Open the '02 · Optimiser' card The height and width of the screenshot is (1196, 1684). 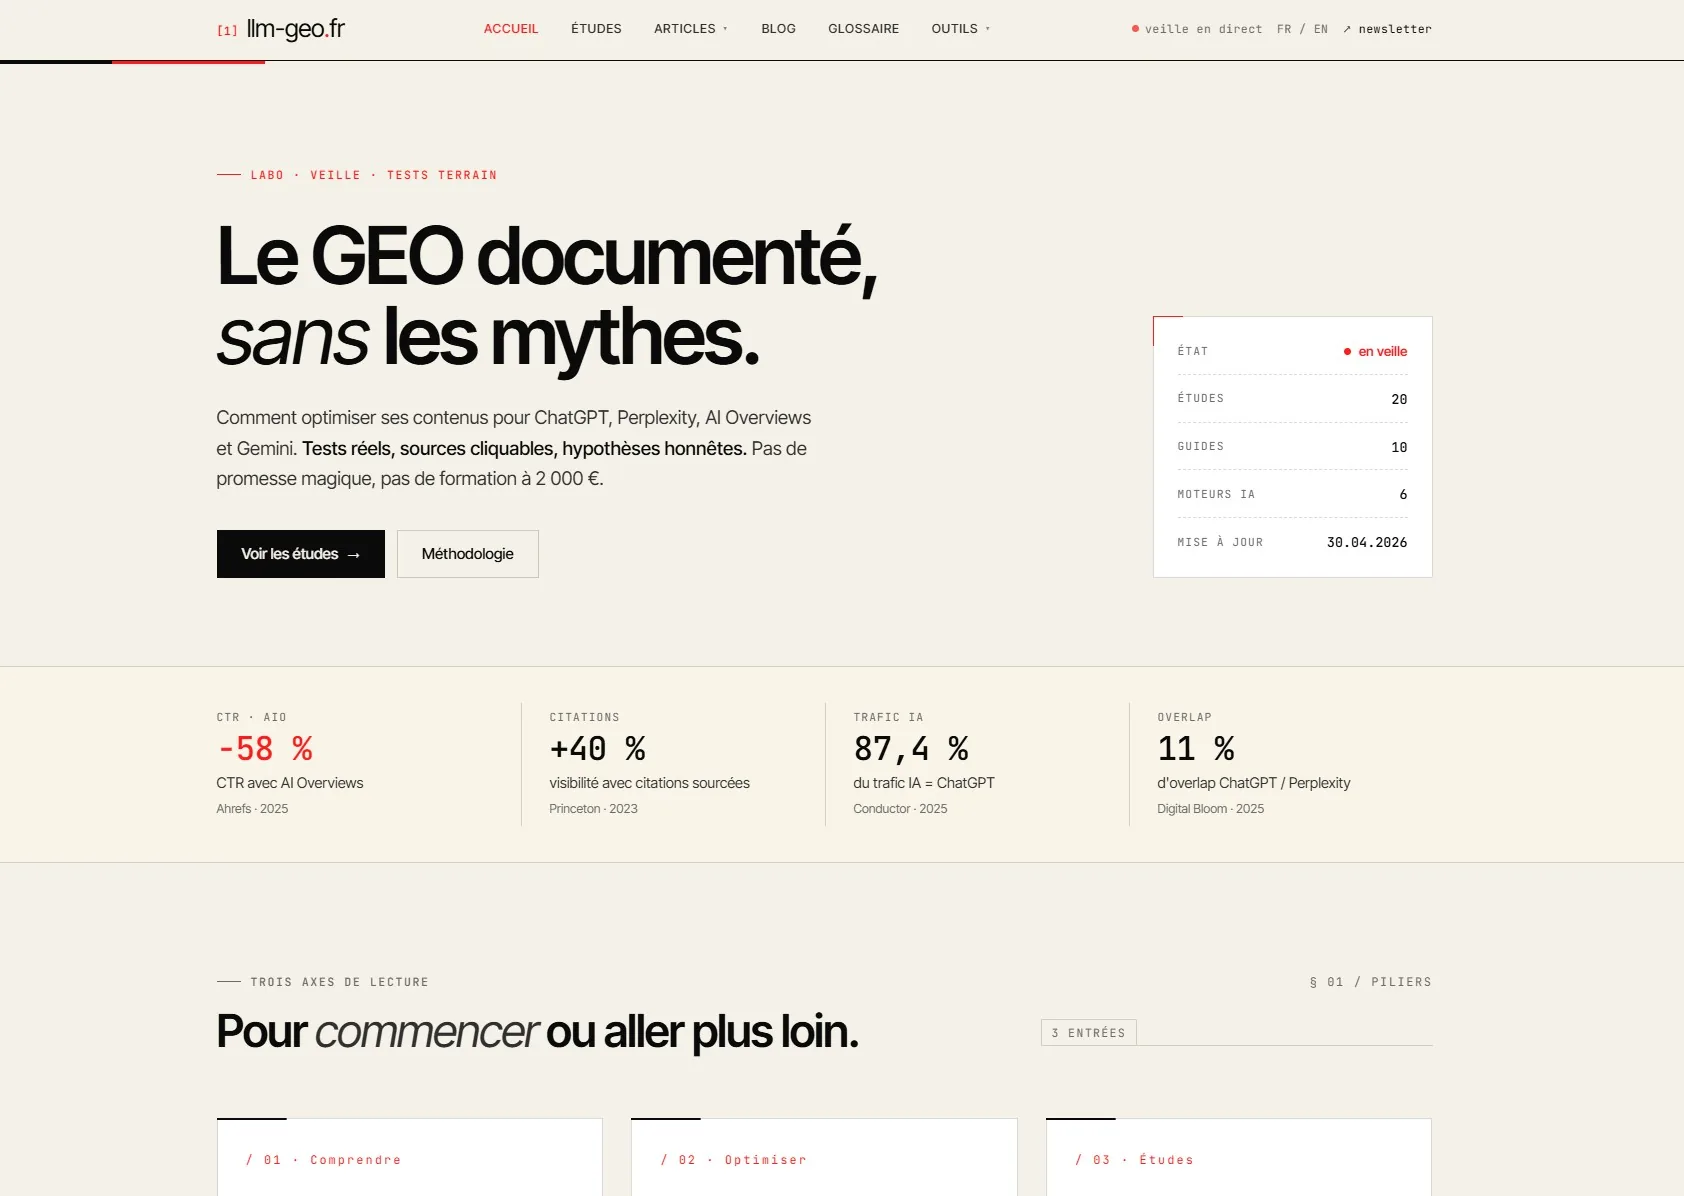coord(824,1158)
